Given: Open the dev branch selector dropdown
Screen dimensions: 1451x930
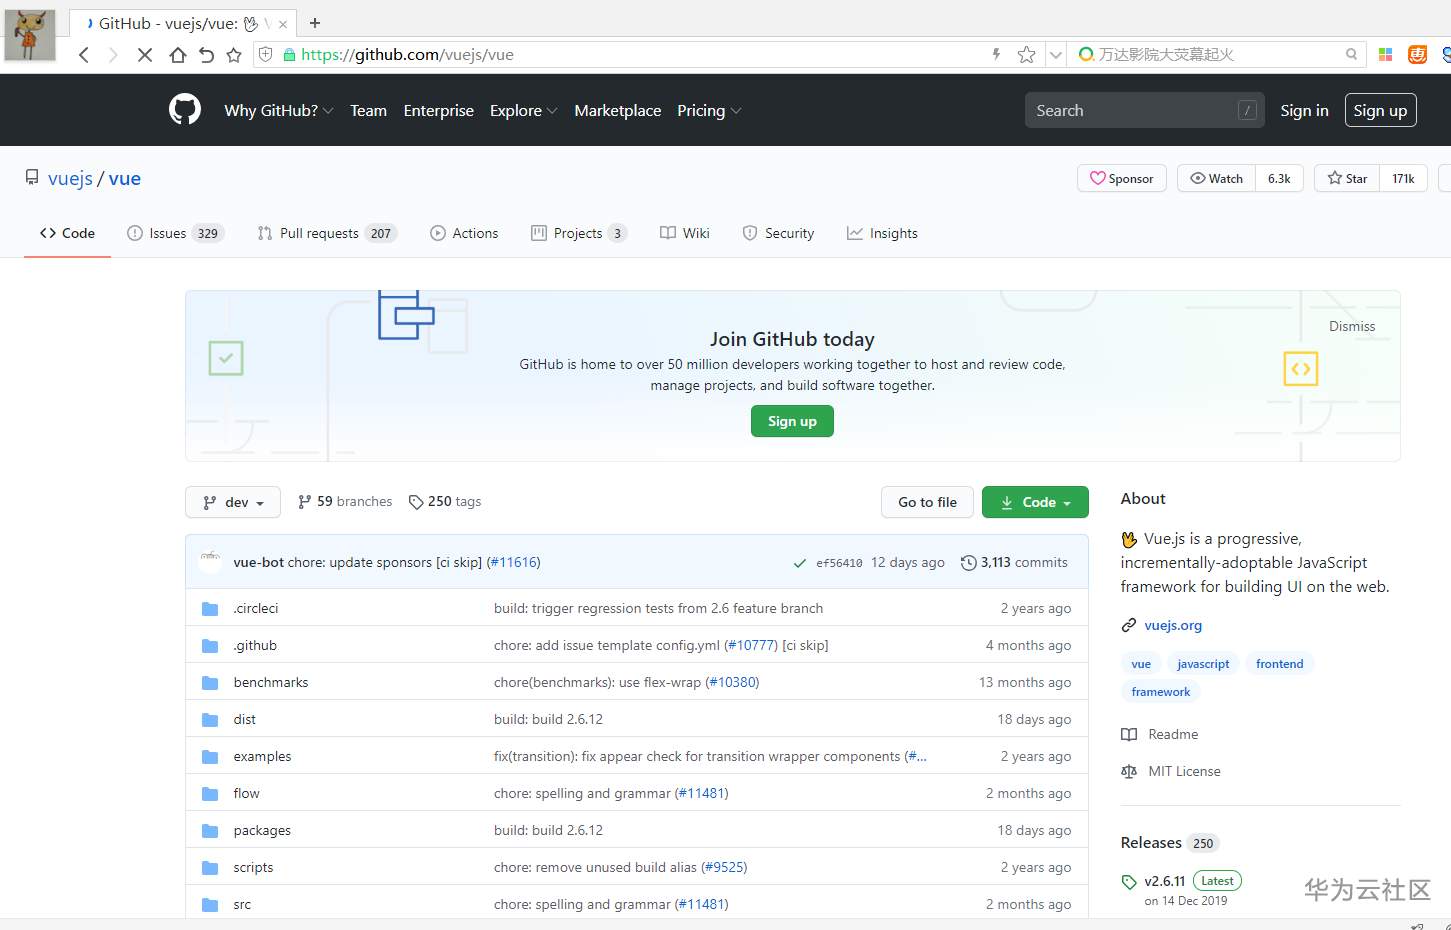Looking at the screenshot, I should click(233, 502).
